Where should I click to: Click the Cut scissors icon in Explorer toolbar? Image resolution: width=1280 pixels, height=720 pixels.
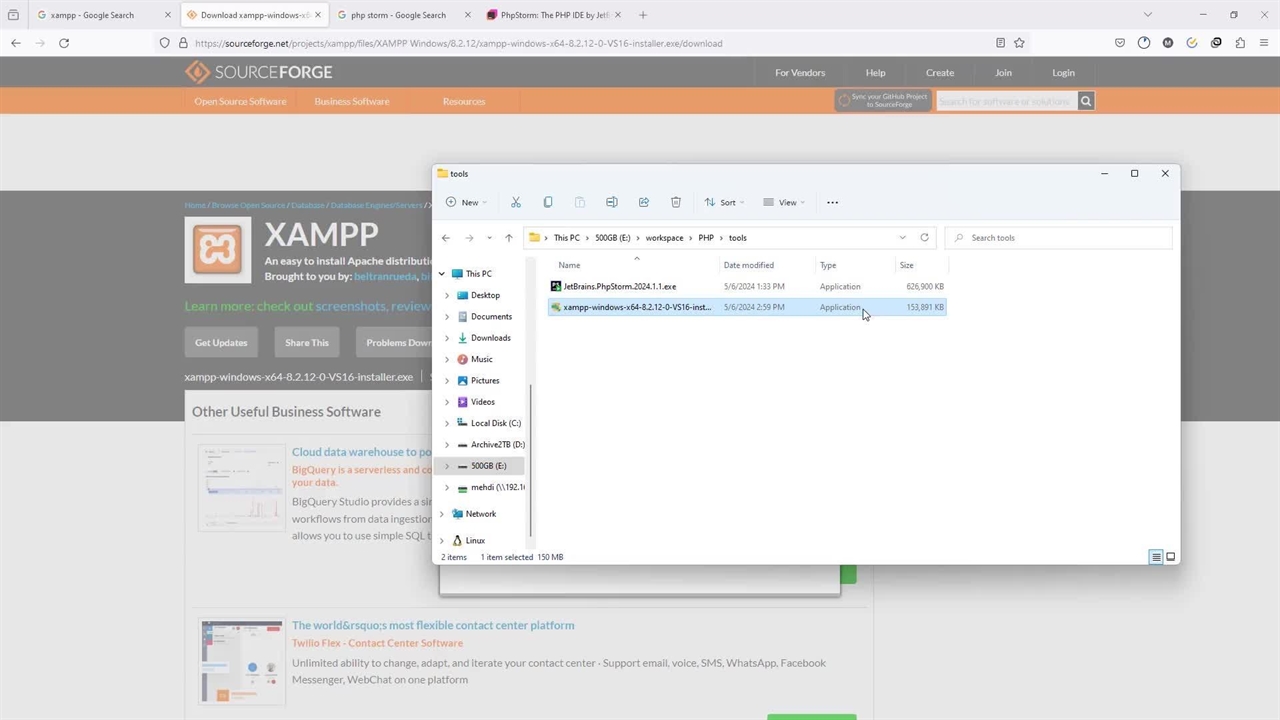click(516, 202)
